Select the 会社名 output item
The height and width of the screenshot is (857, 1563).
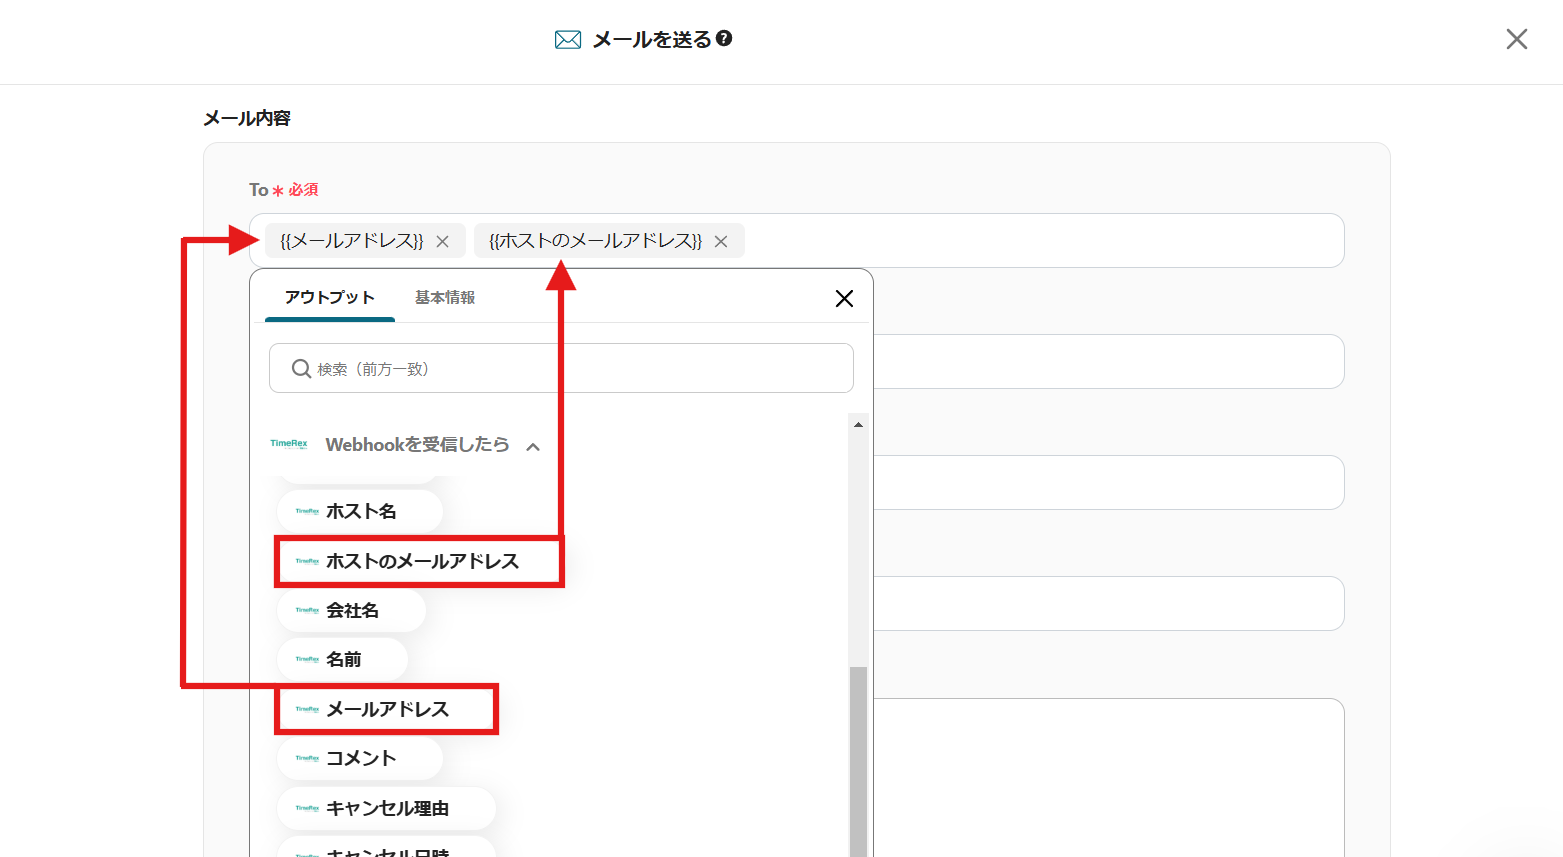coord(351,610)
